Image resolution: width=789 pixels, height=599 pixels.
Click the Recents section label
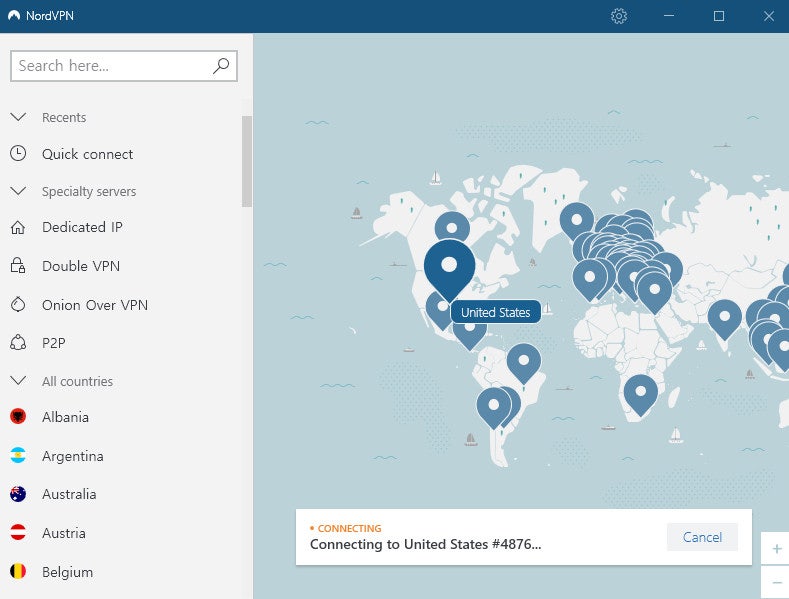pyautogui.click(x=64, y=117)
